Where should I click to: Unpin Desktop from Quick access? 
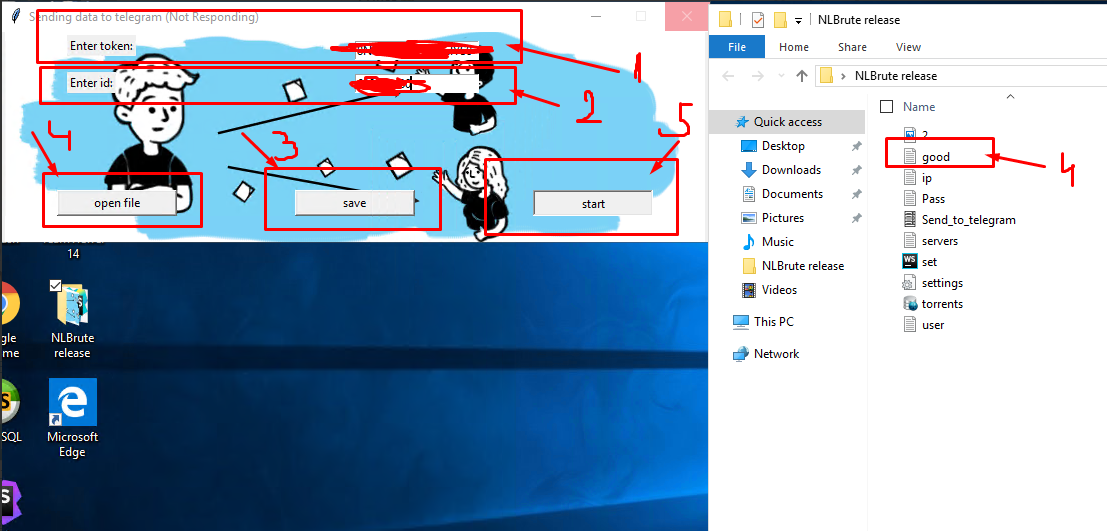tap(856, 146)
